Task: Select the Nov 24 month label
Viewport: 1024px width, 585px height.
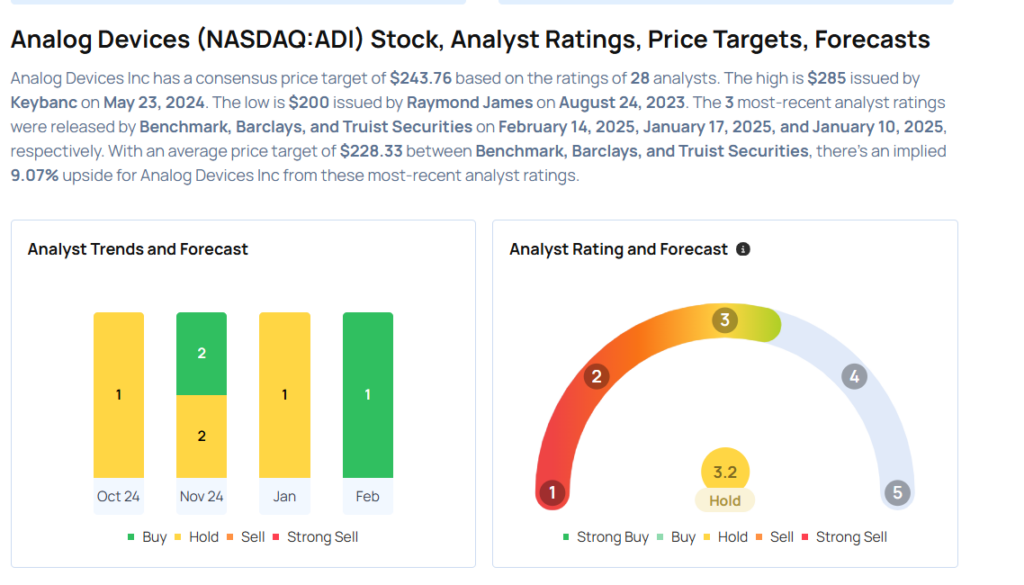Action: coord(201,496)
